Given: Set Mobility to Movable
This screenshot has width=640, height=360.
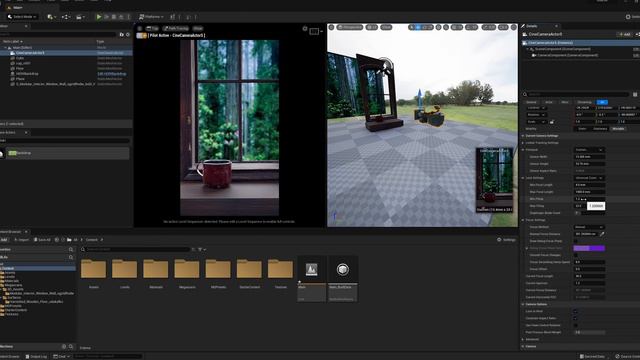Looking at the screenshot, I should [x=618, y=129].
